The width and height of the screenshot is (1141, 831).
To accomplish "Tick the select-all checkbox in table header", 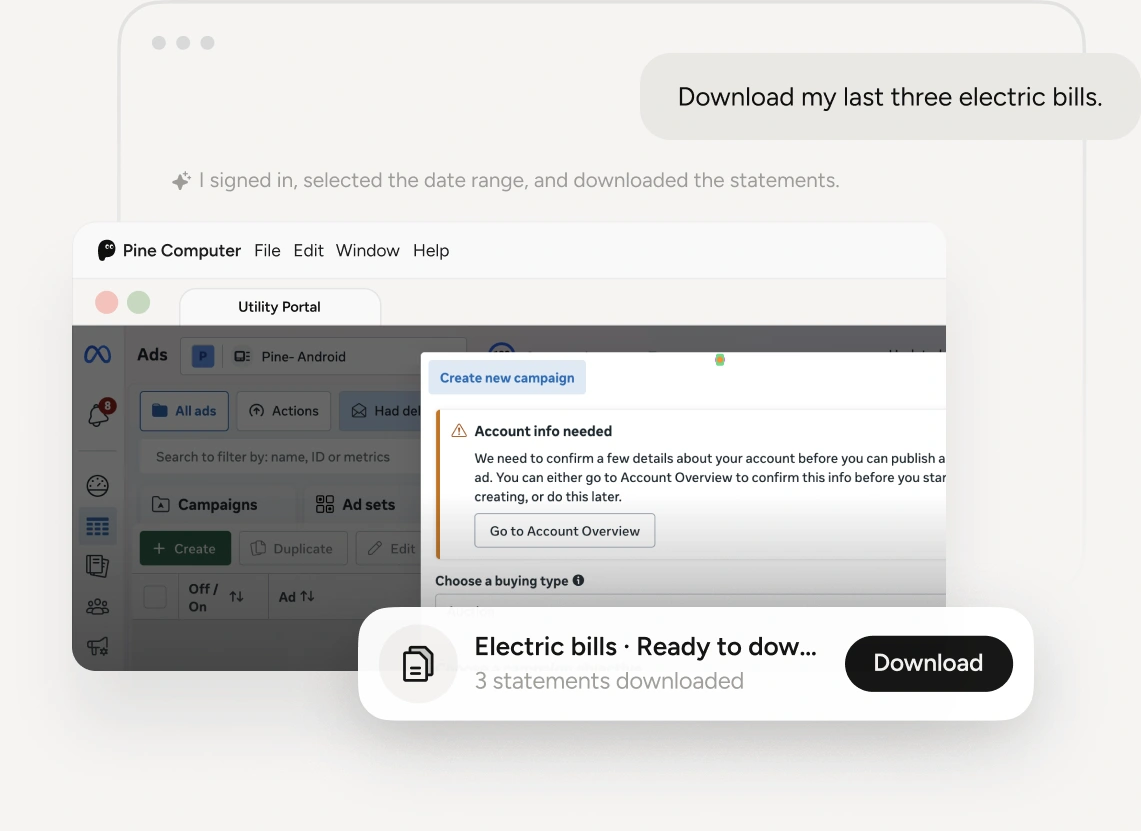I will pos(155,597).
